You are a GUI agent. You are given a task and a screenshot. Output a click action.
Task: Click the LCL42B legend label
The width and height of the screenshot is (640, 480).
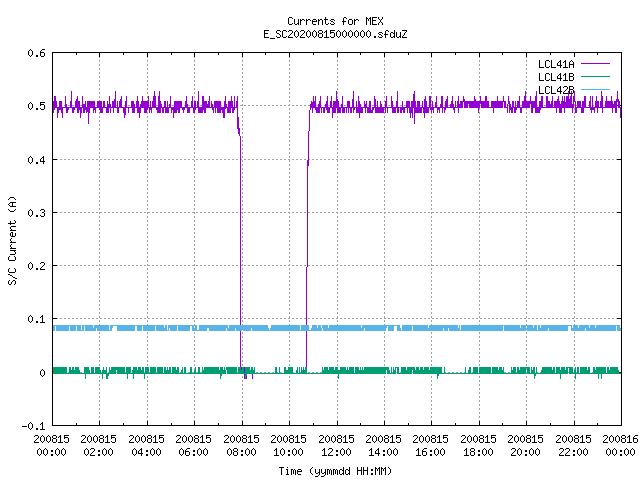coord(556,90)
